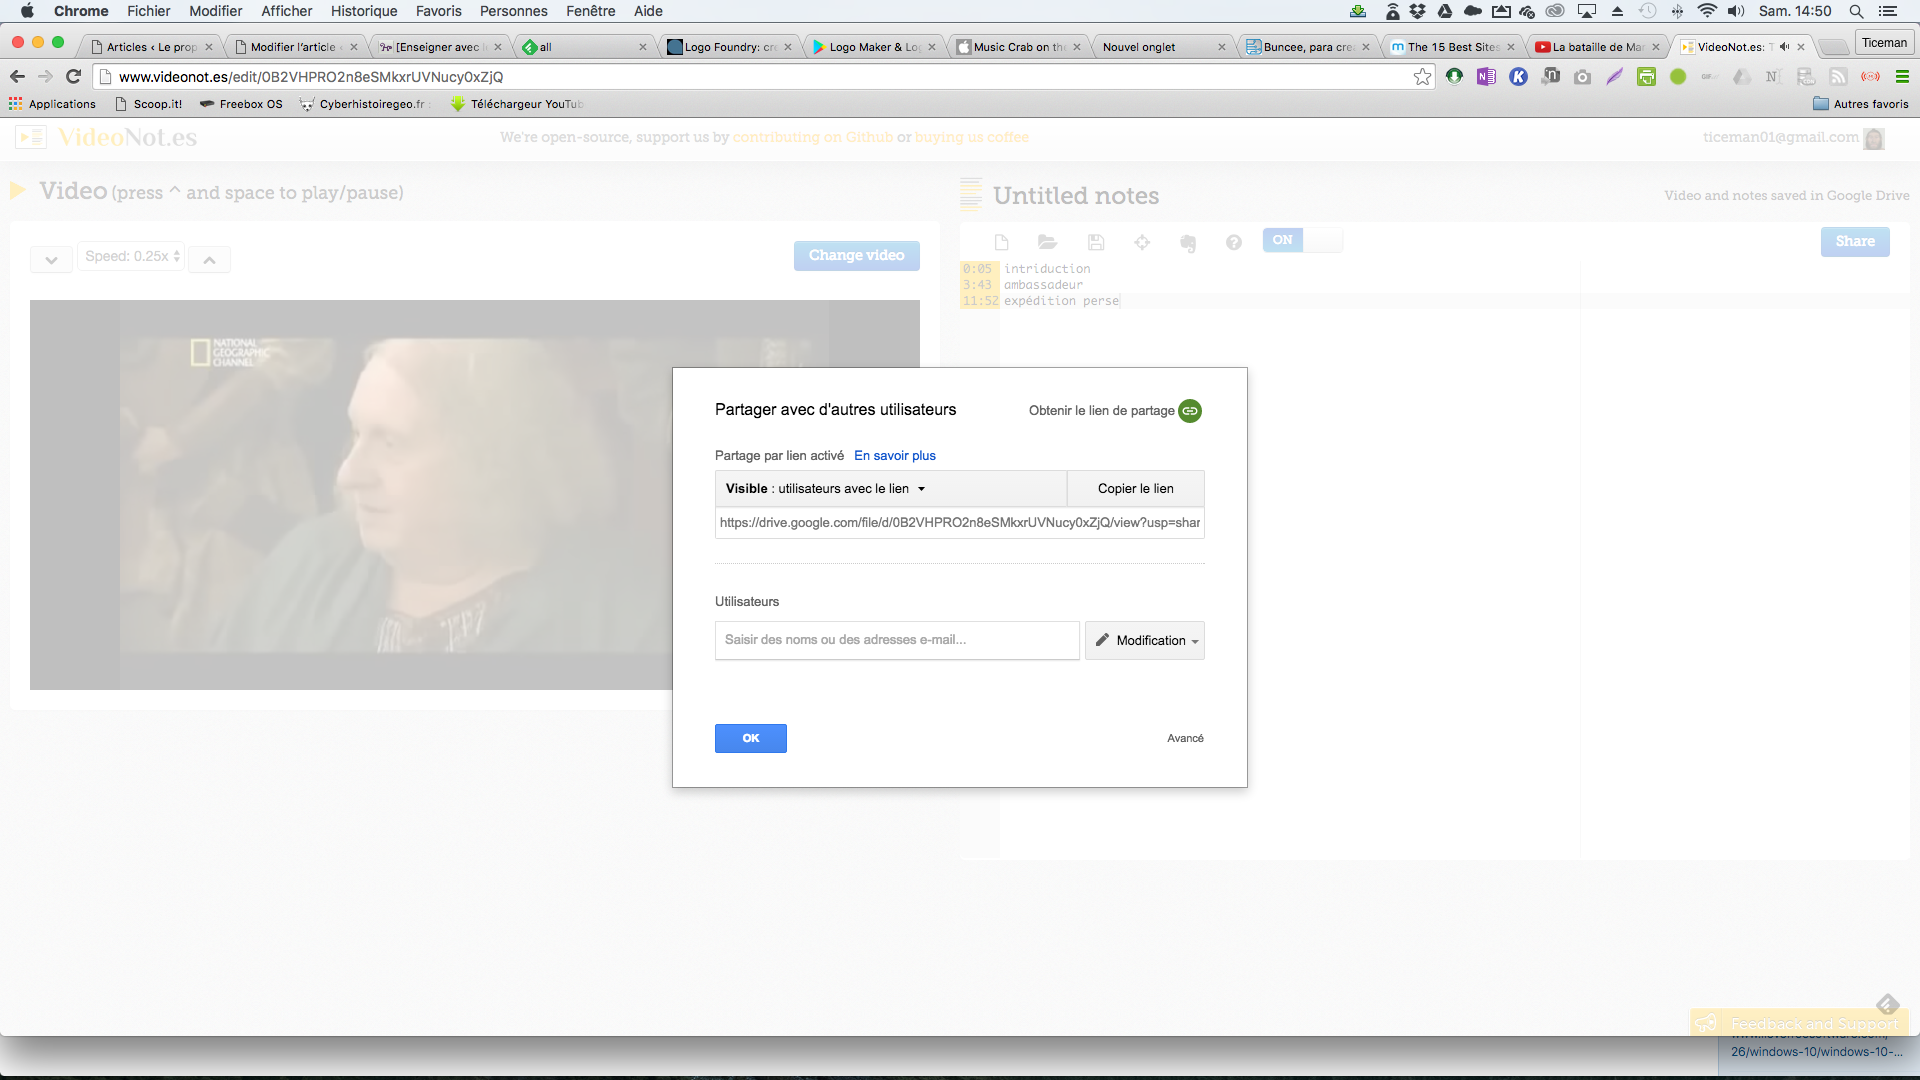Open the help question mark icon

[1234, 242]
